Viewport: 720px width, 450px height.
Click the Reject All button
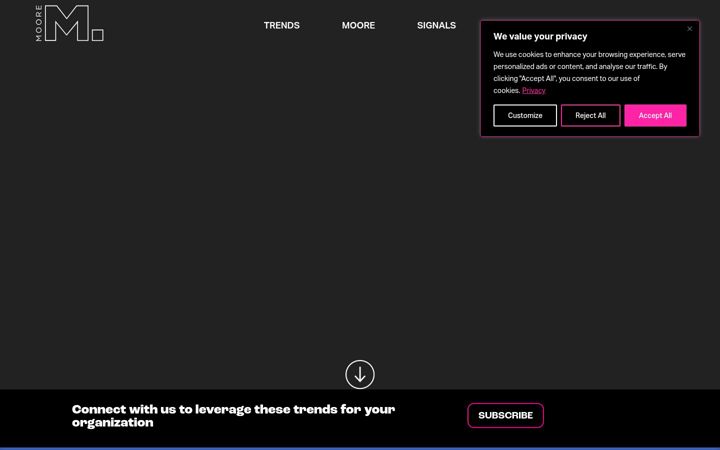pyautogui.click(x=590, y=115)
